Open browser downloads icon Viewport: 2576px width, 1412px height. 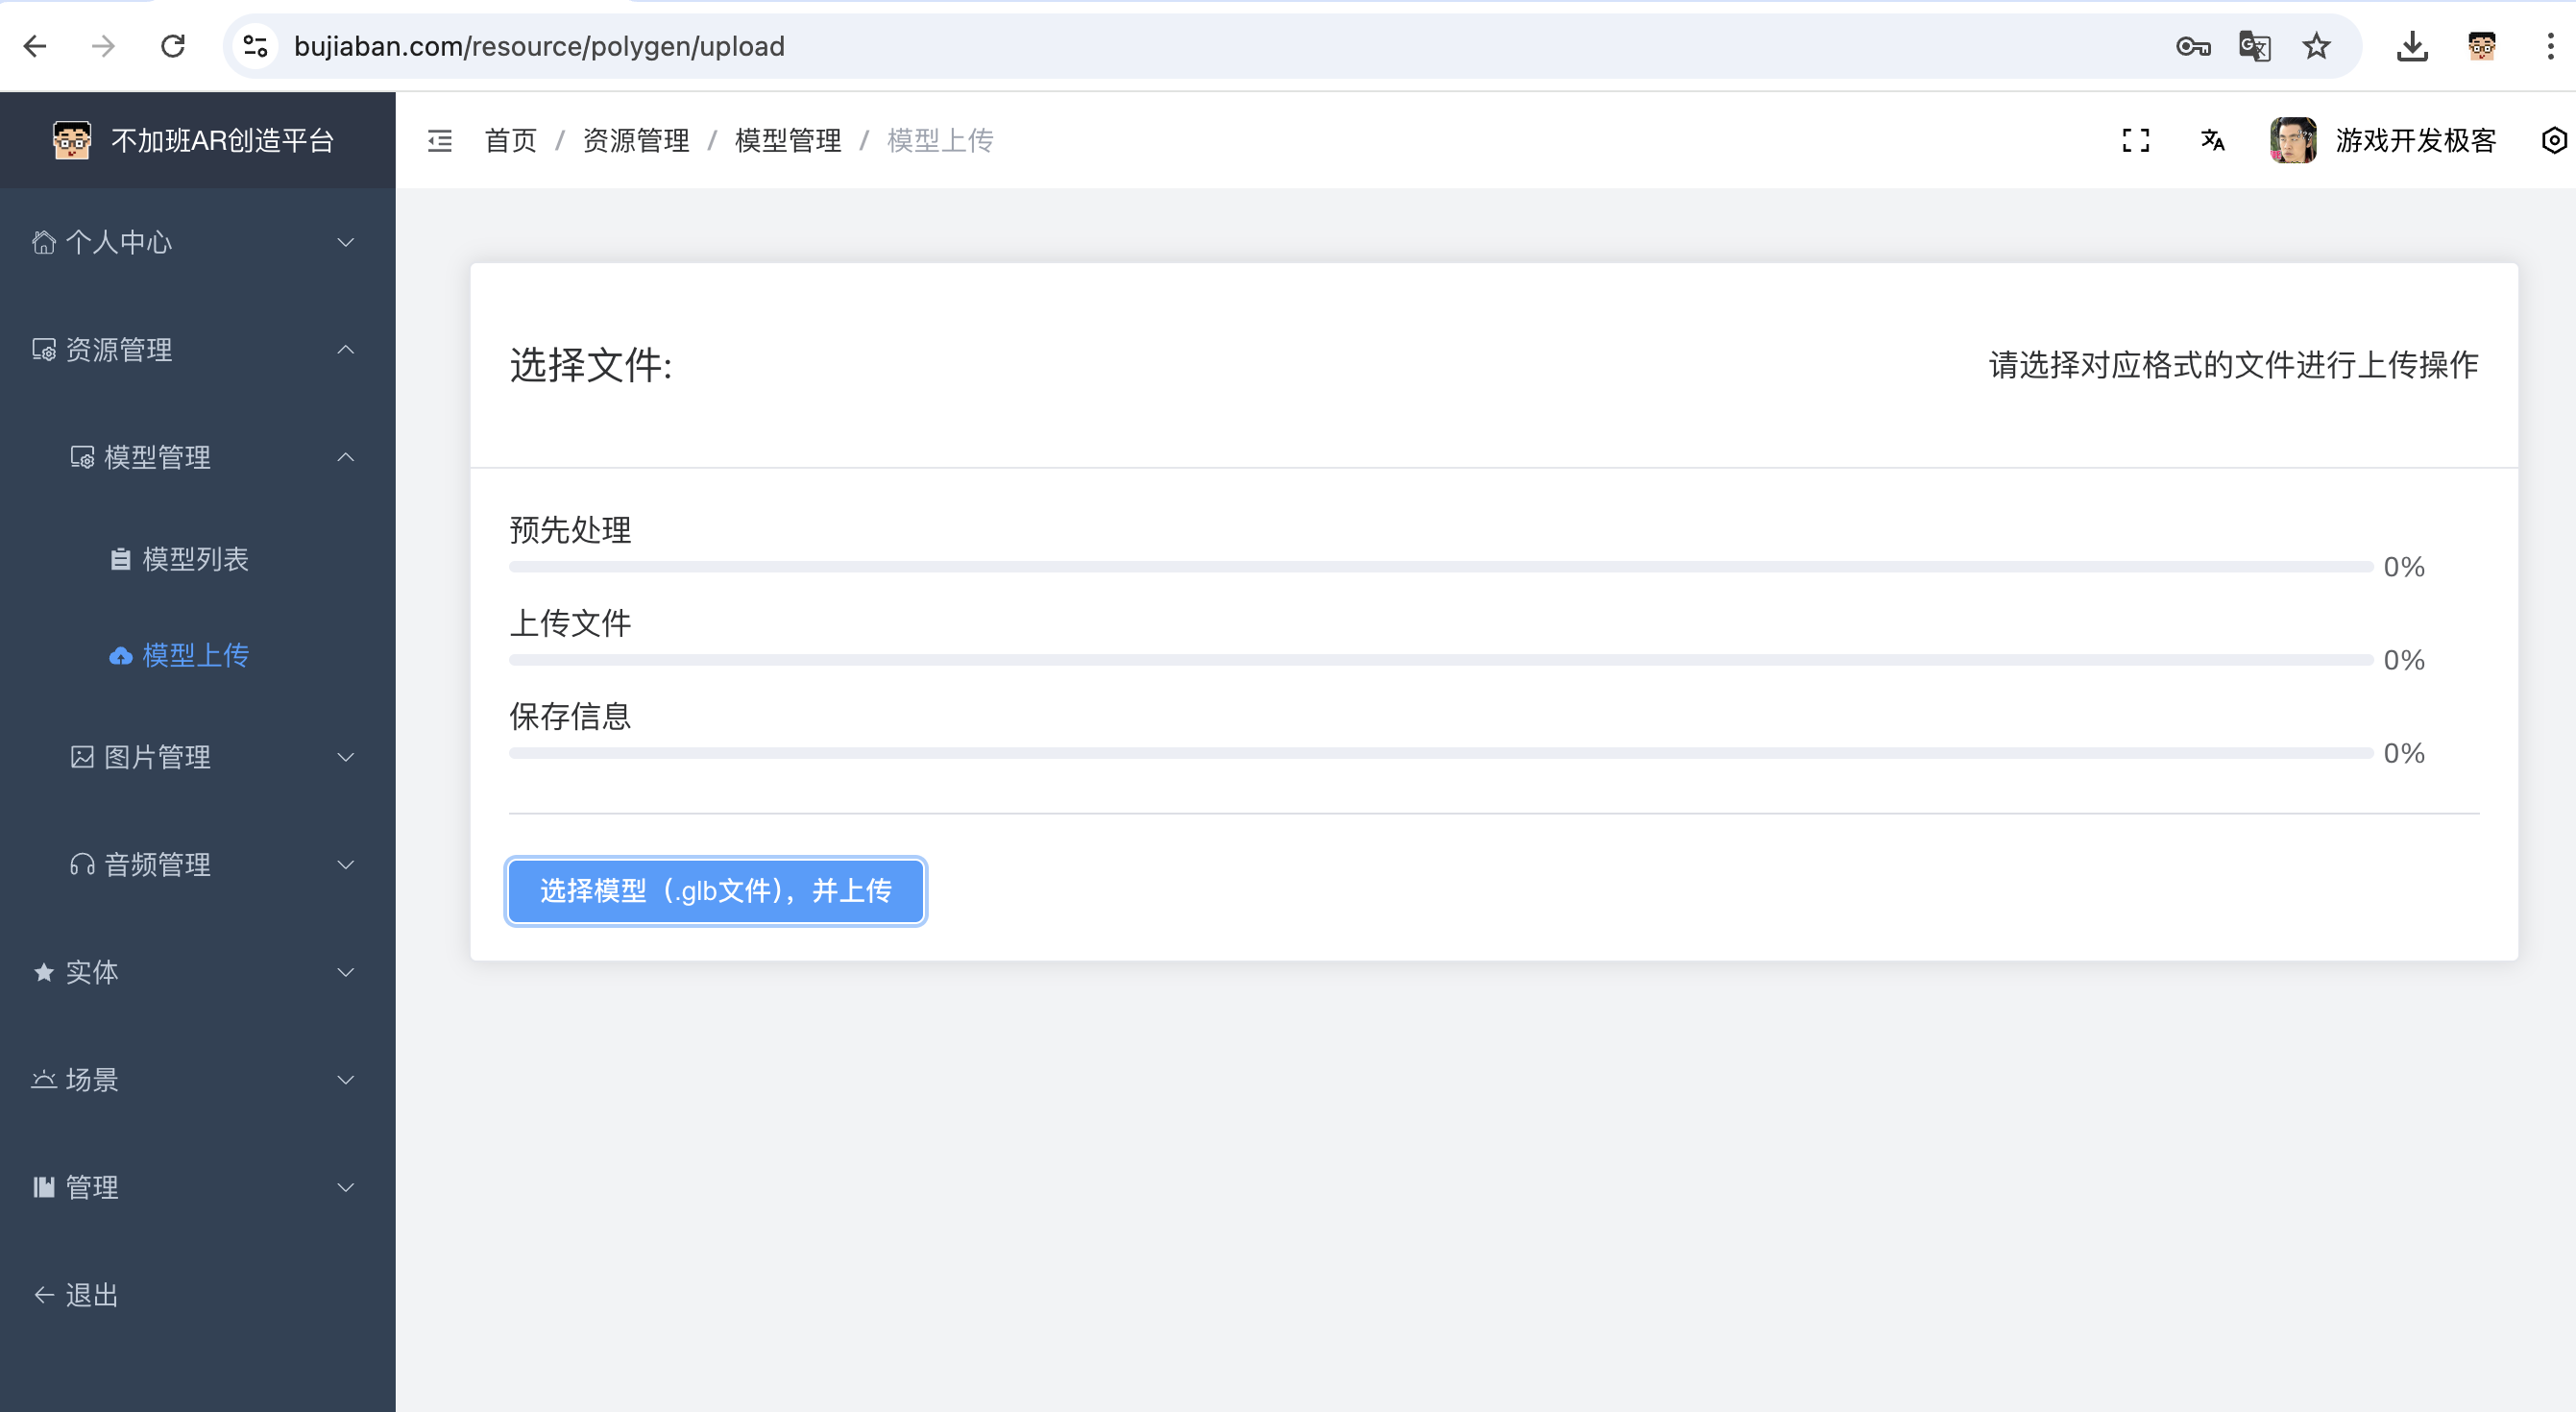[2412, 46]
